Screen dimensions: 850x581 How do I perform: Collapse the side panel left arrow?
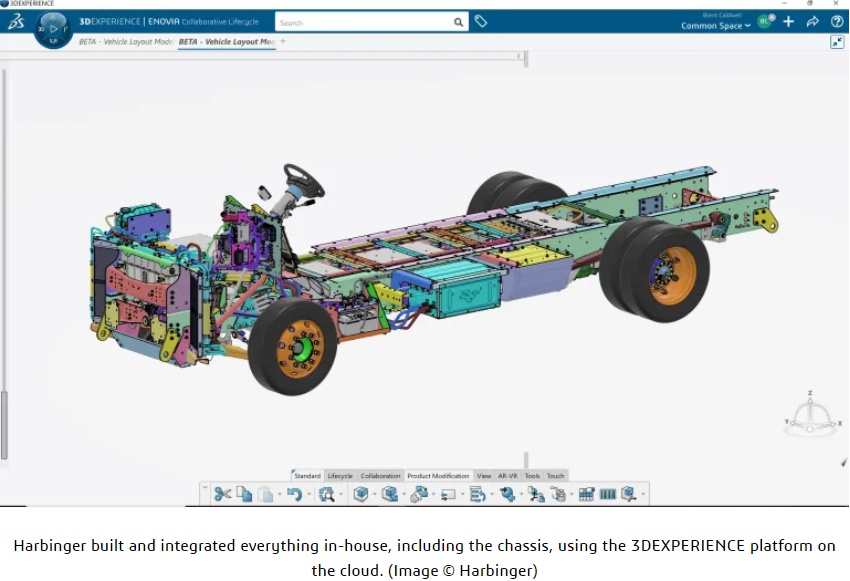(519, 56)
